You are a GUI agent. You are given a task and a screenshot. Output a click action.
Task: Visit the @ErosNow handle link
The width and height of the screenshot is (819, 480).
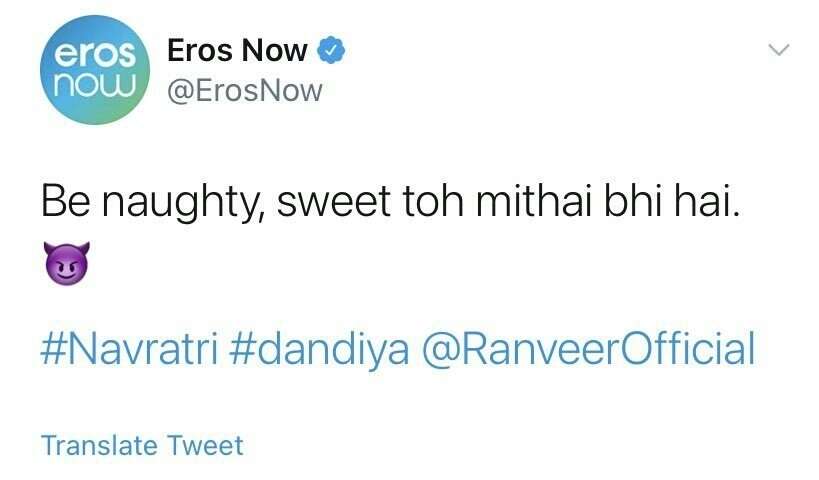(244, 91)
